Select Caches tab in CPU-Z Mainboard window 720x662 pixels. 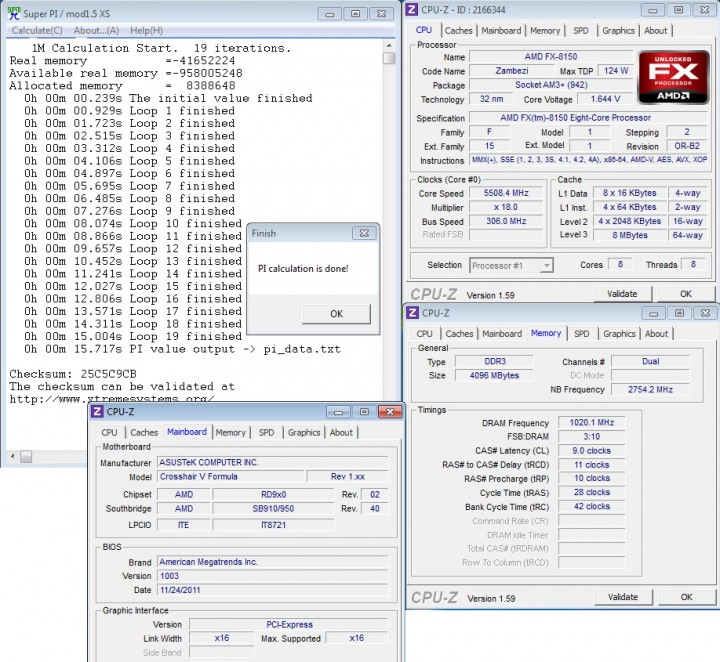144,432
